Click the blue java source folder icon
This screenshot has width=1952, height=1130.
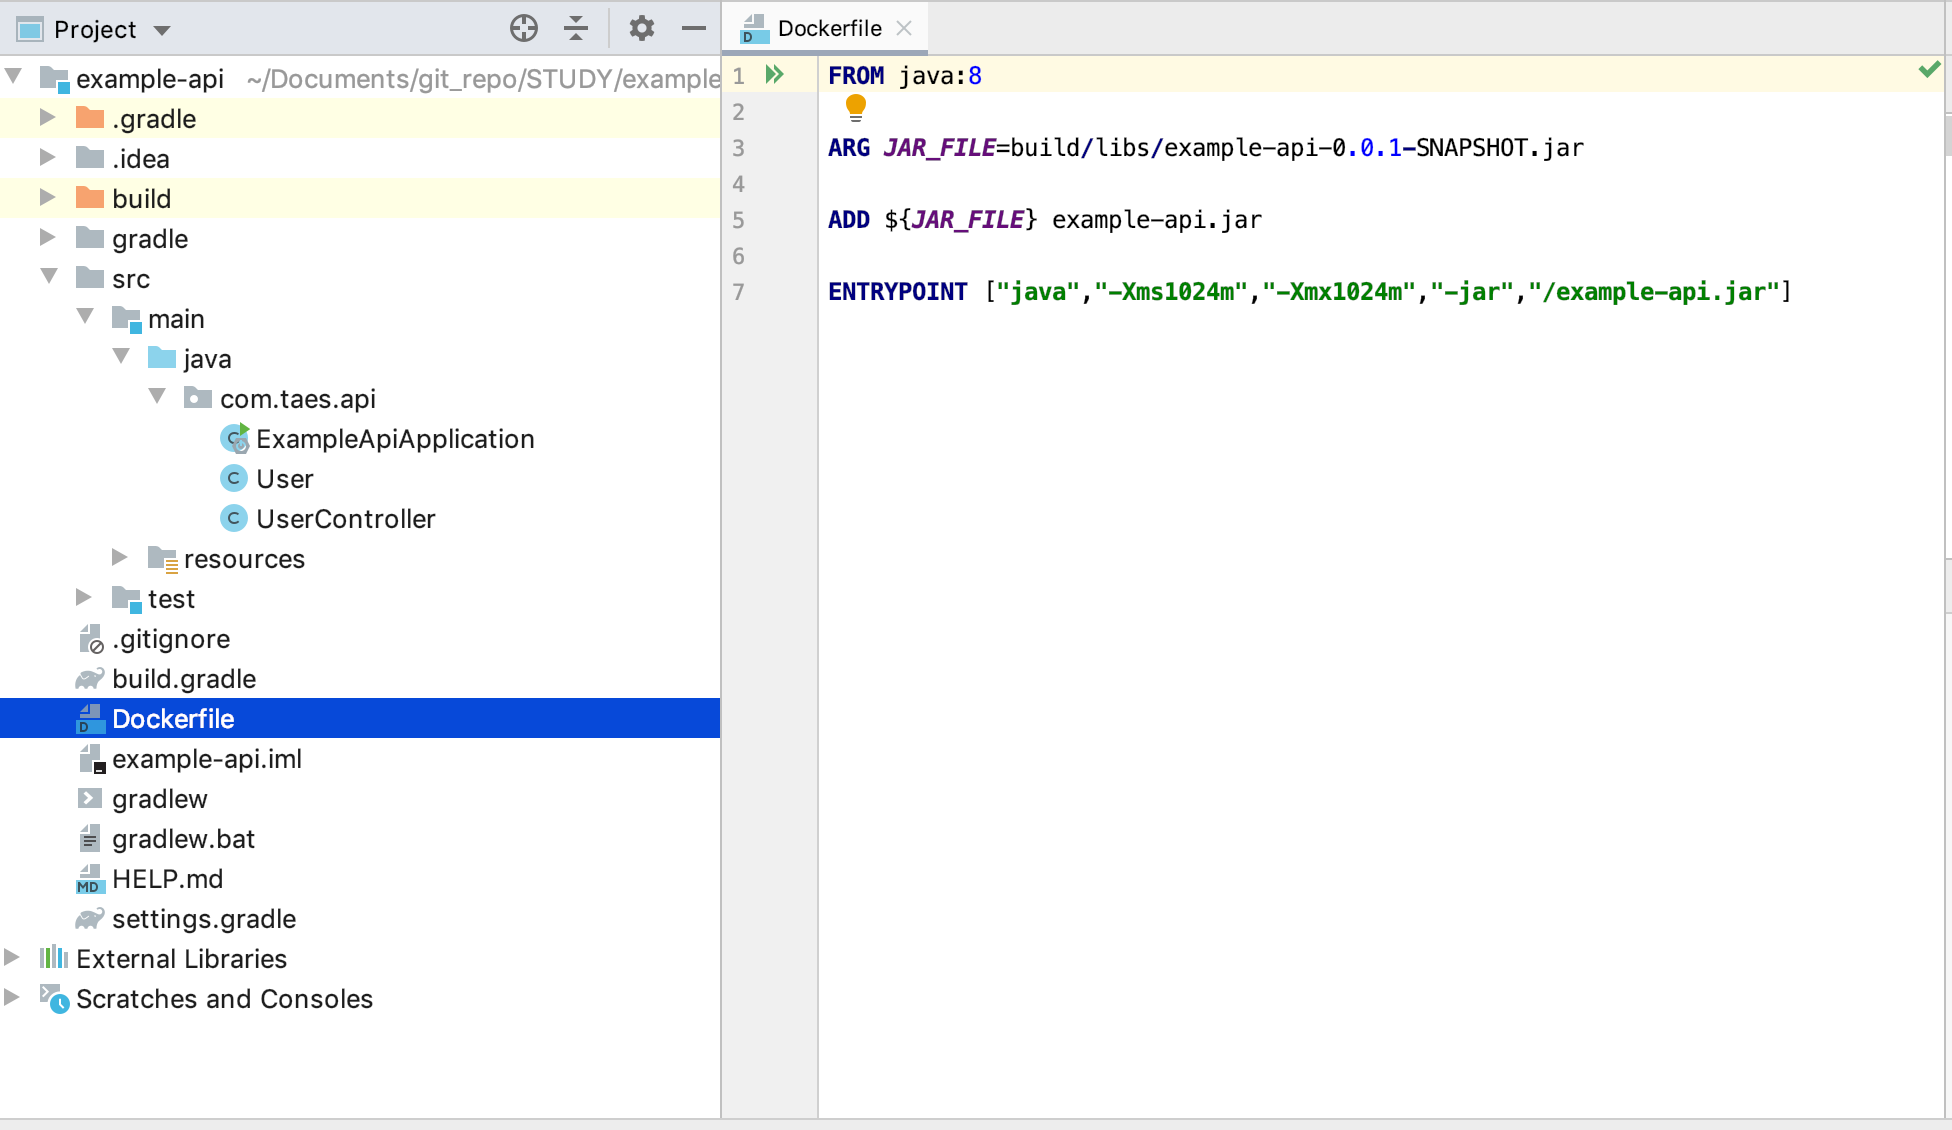pos(162,358)
